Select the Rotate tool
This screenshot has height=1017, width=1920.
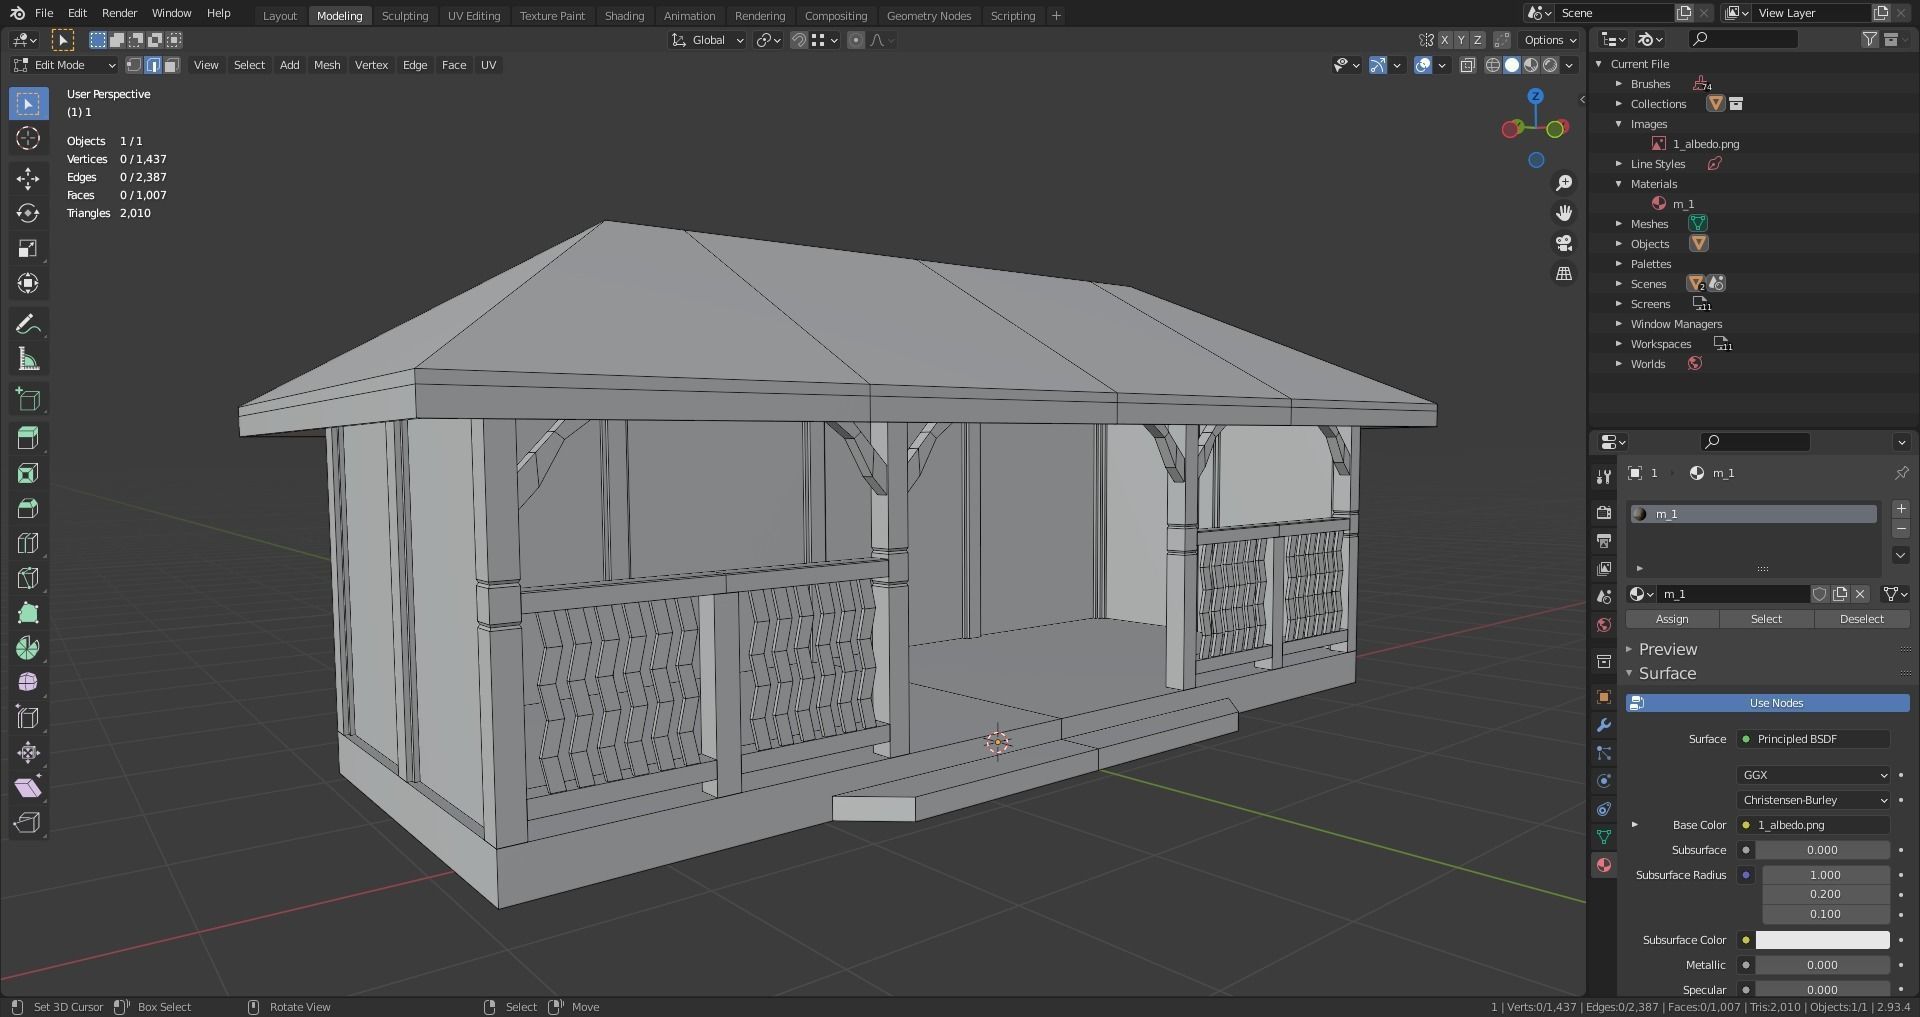(28, 213)
